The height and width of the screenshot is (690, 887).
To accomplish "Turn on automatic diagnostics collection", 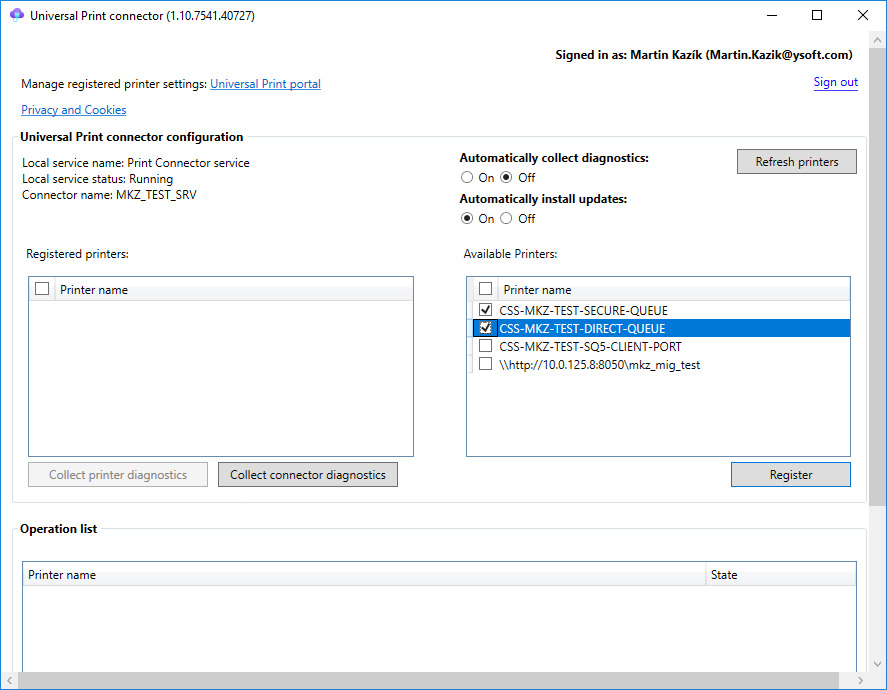I will [x=467, y=177].
